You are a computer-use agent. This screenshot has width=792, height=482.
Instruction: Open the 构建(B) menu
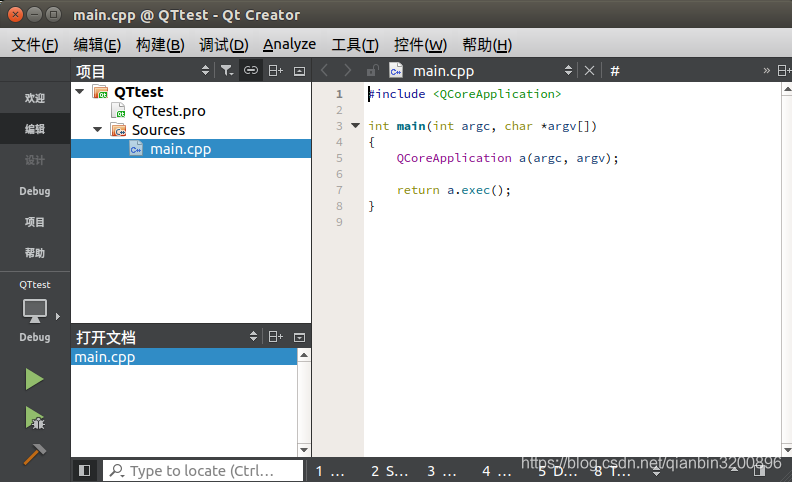tap(160, 45)
